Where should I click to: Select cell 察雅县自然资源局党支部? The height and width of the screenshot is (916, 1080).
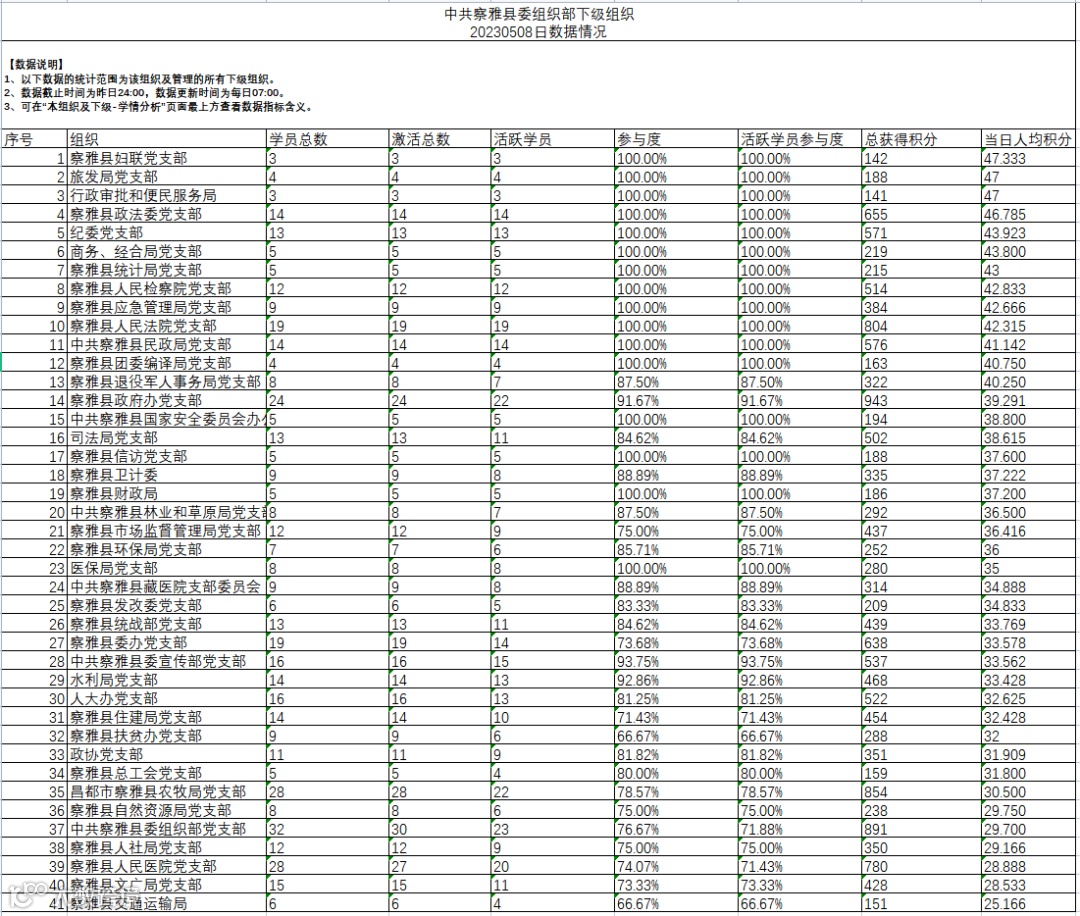pos(167,811)
